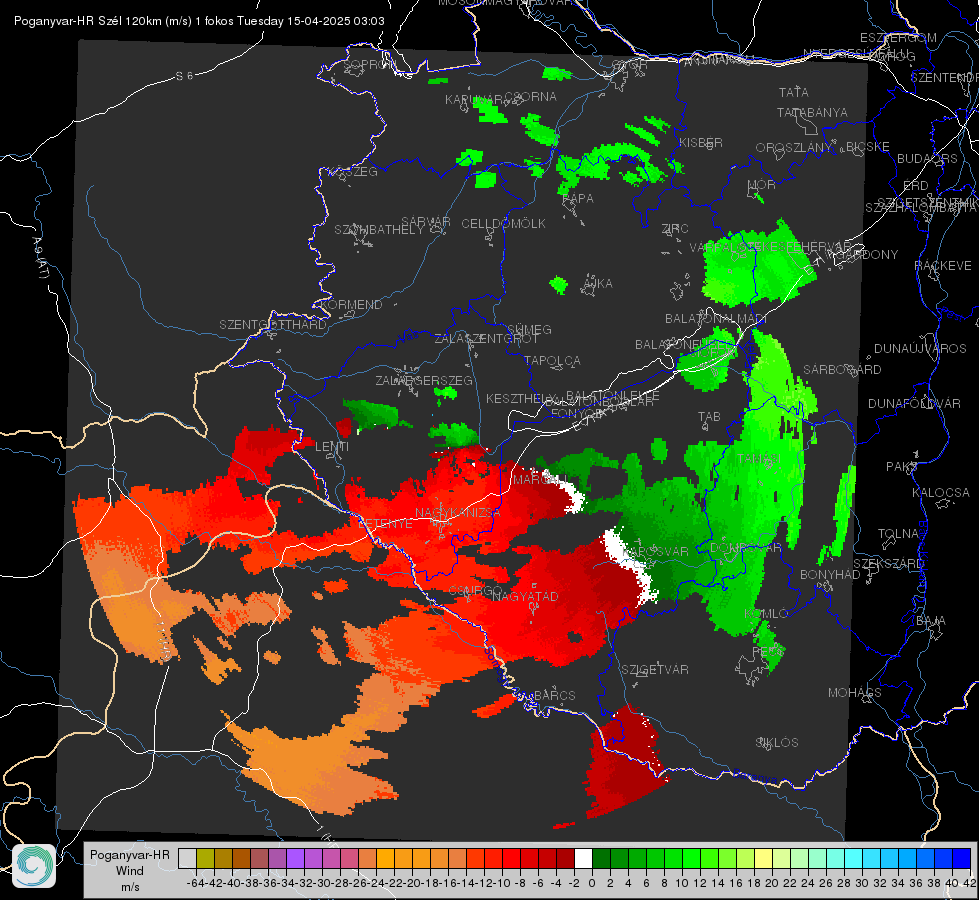
Task: Click the GARDONY city label
Action: coord(869,255)
